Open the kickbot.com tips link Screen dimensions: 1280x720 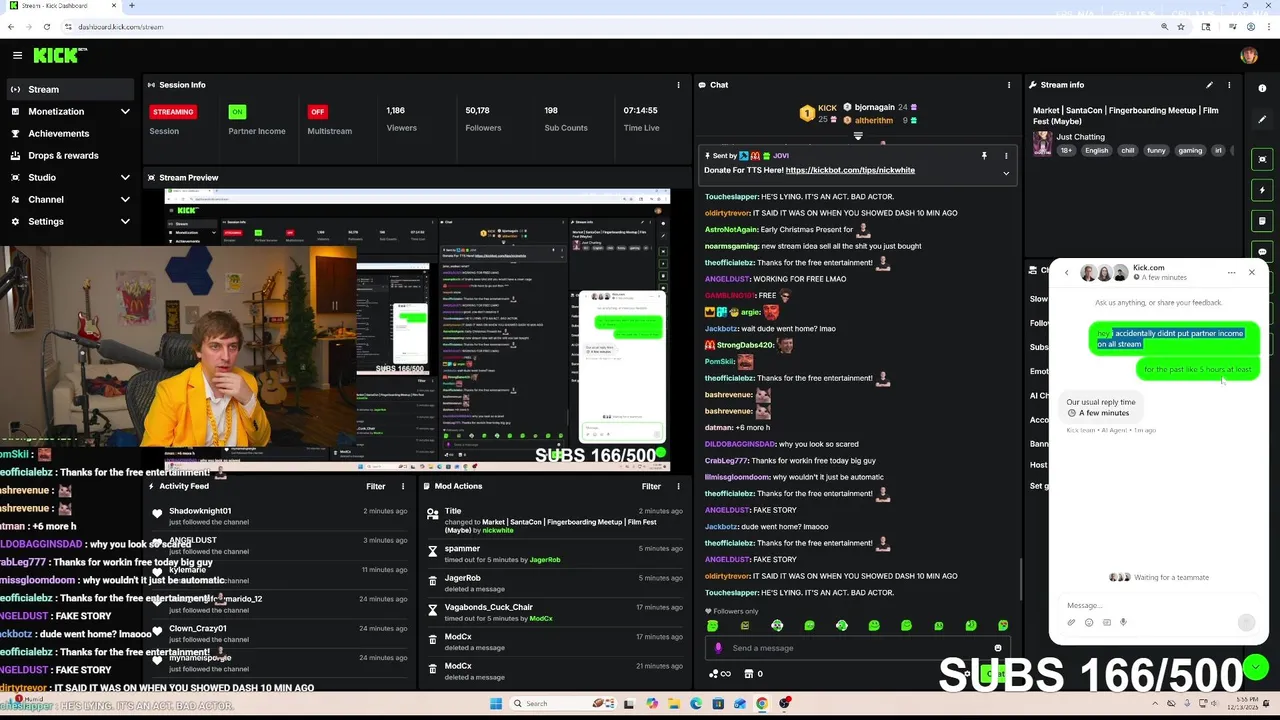pos(850,170)
